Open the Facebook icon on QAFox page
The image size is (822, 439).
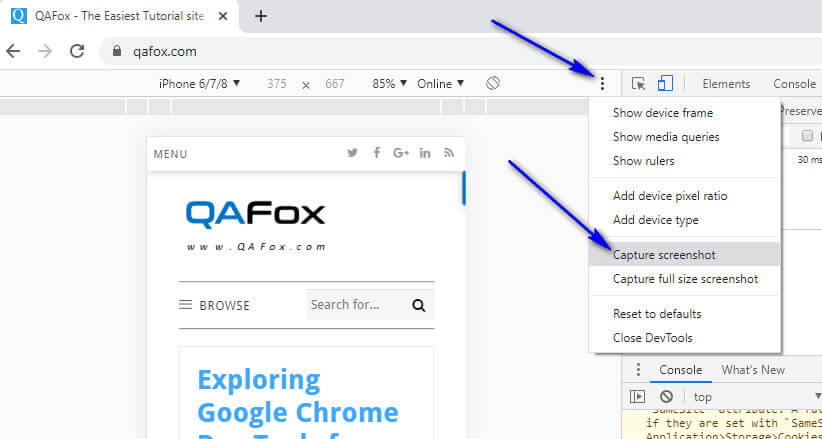tap(376, 153)
